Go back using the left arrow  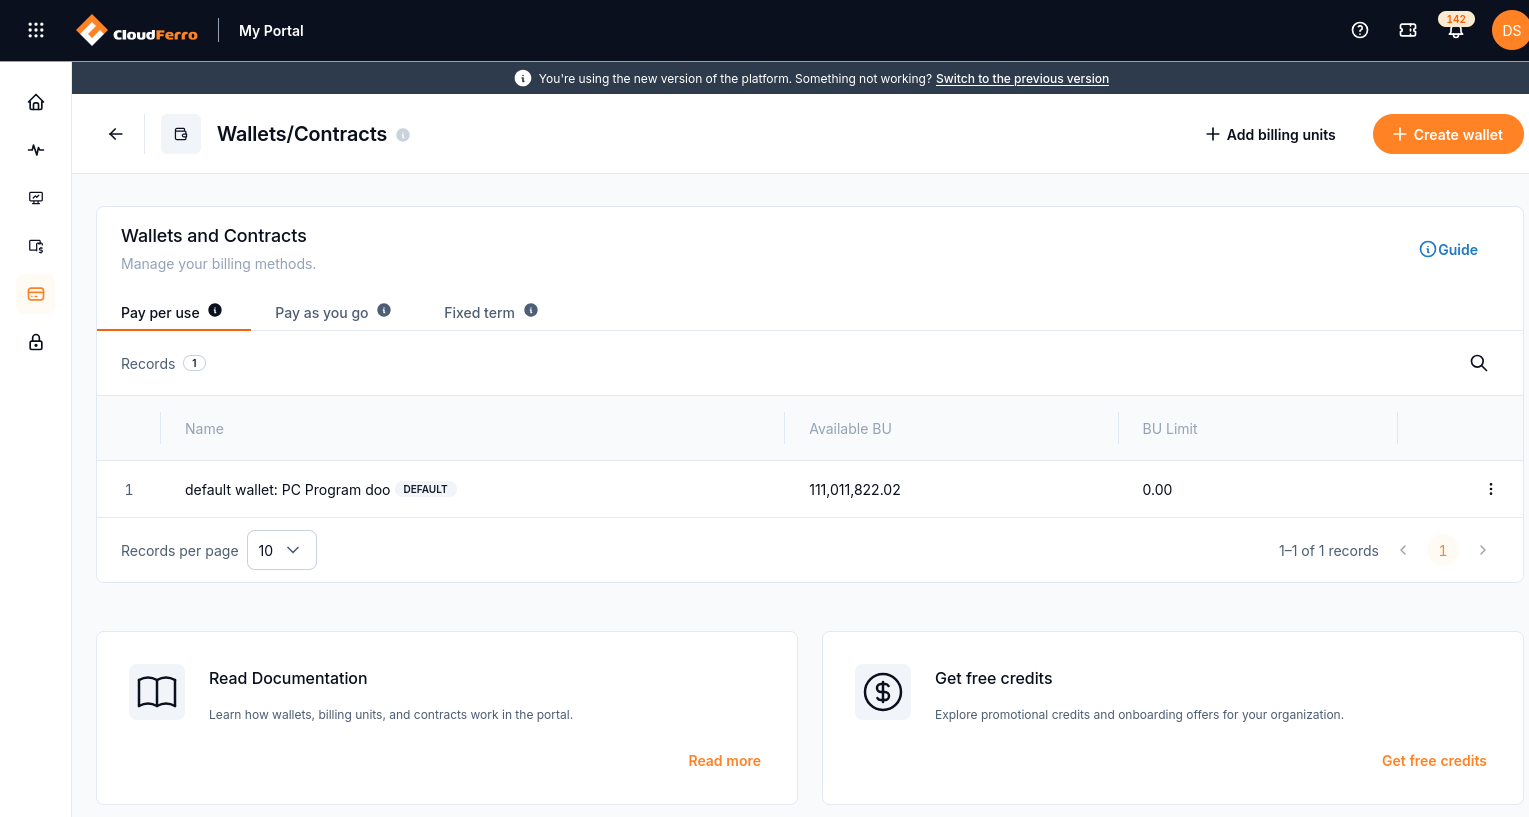tap(116, 134)
